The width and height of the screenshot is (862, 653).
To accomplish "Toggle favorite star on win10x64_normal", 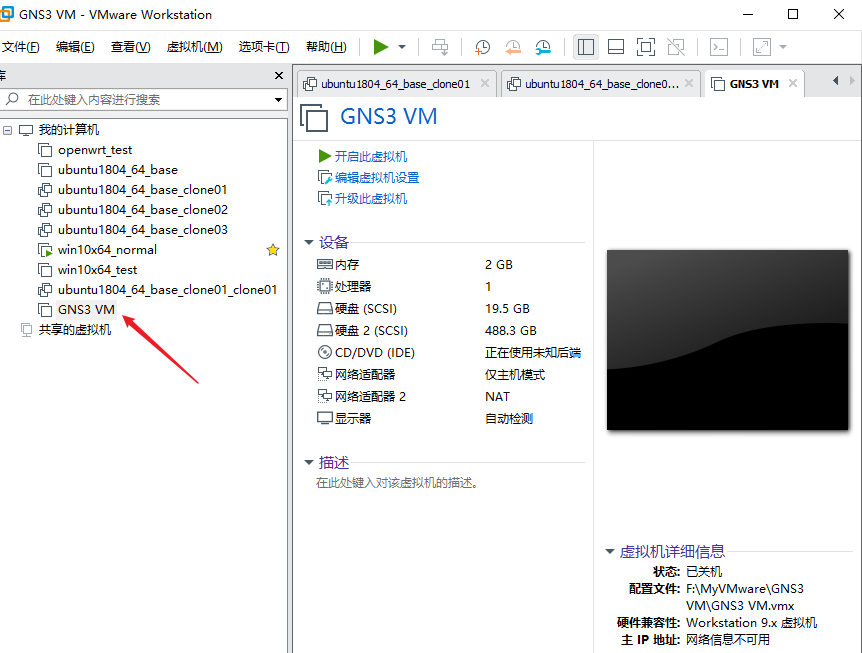I will click(273, 250).
